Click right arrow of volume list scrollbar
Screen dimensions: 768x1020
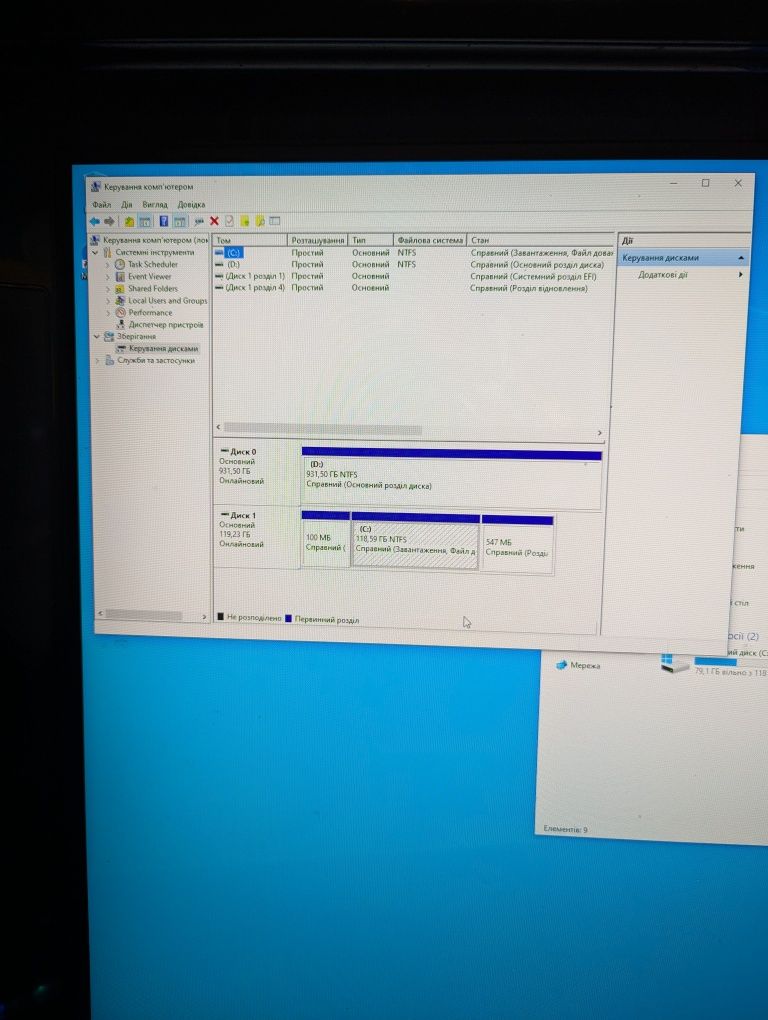click(599, 433)
